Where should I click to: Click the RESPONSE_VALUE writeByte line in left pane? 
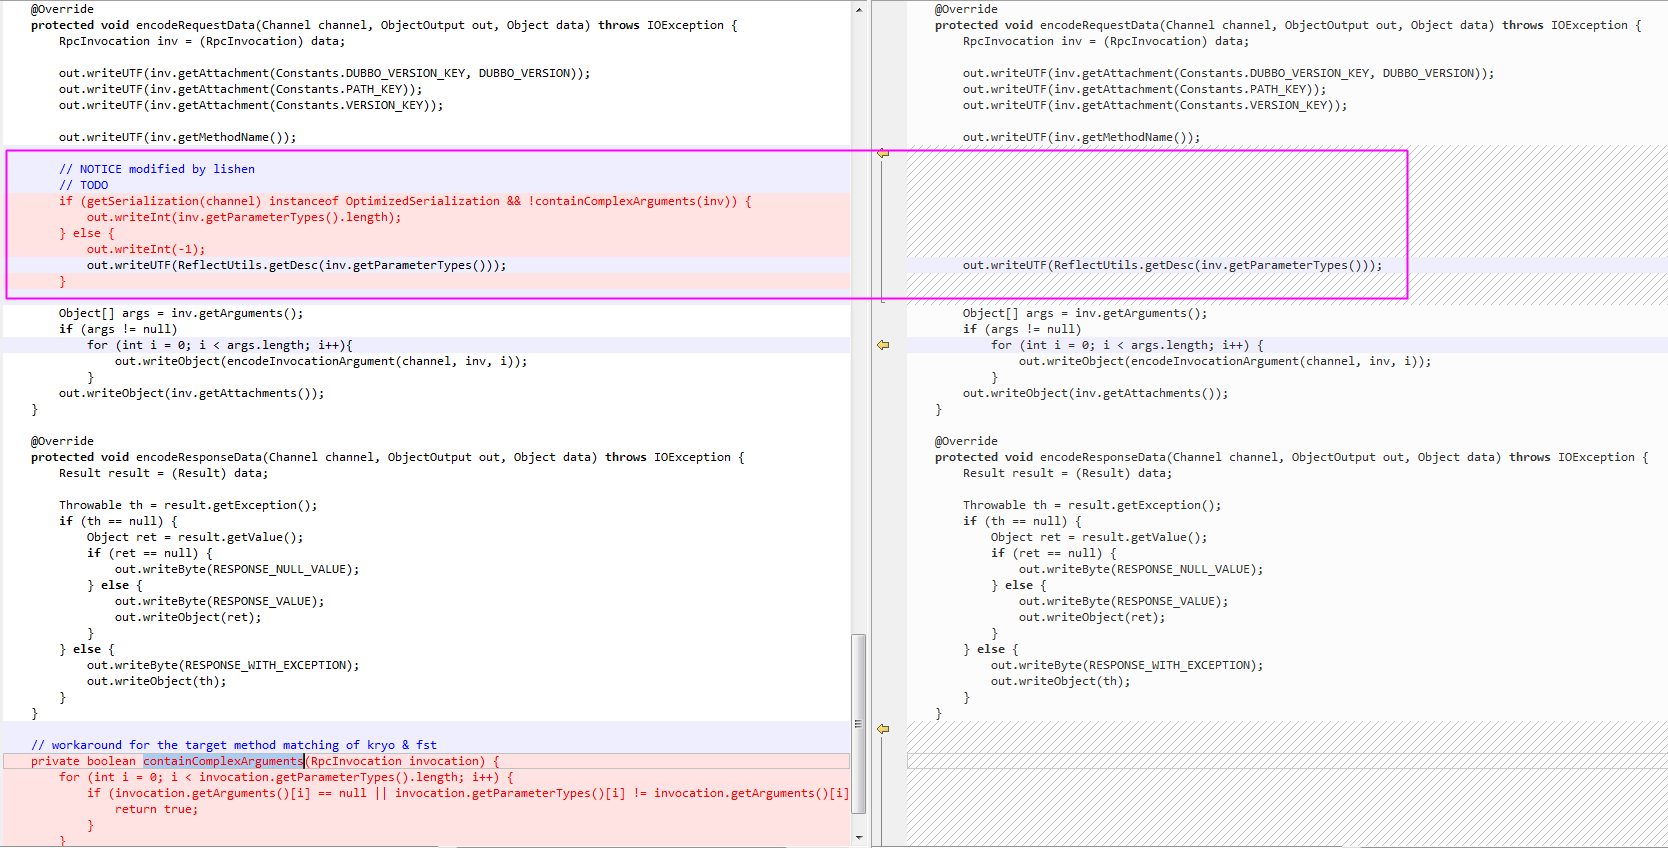tap(220, 601)
